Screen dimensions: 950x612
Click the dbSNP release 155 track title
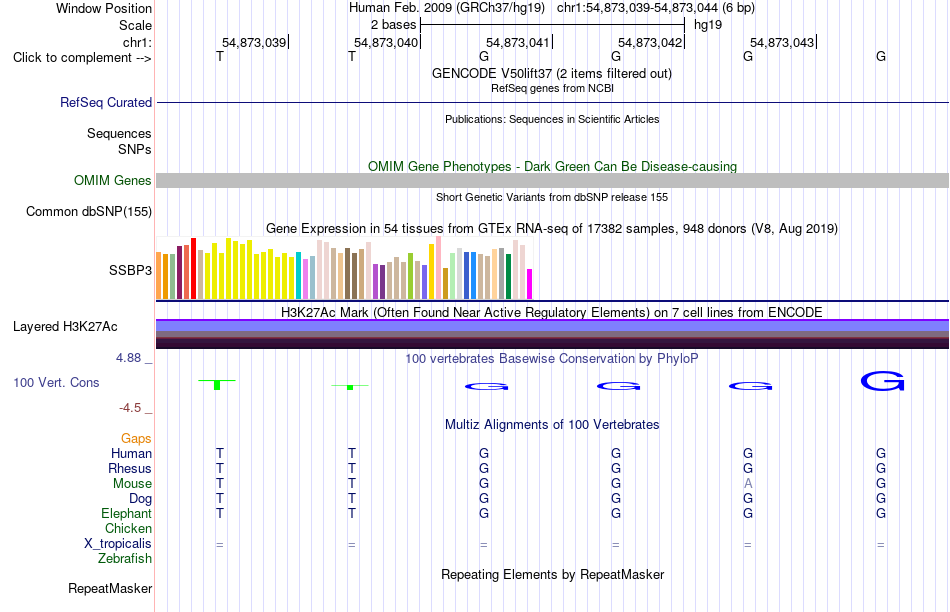552,198
